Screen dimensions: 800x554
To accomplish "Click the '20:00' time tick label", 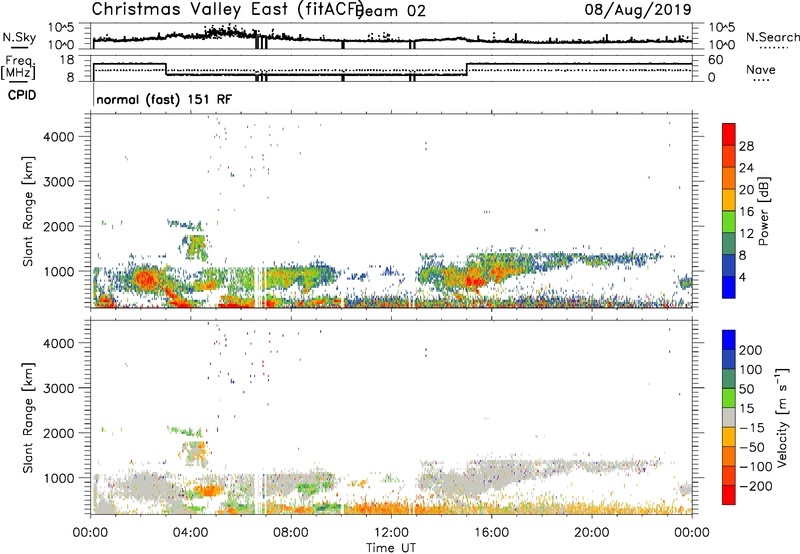I will [592, 533].
